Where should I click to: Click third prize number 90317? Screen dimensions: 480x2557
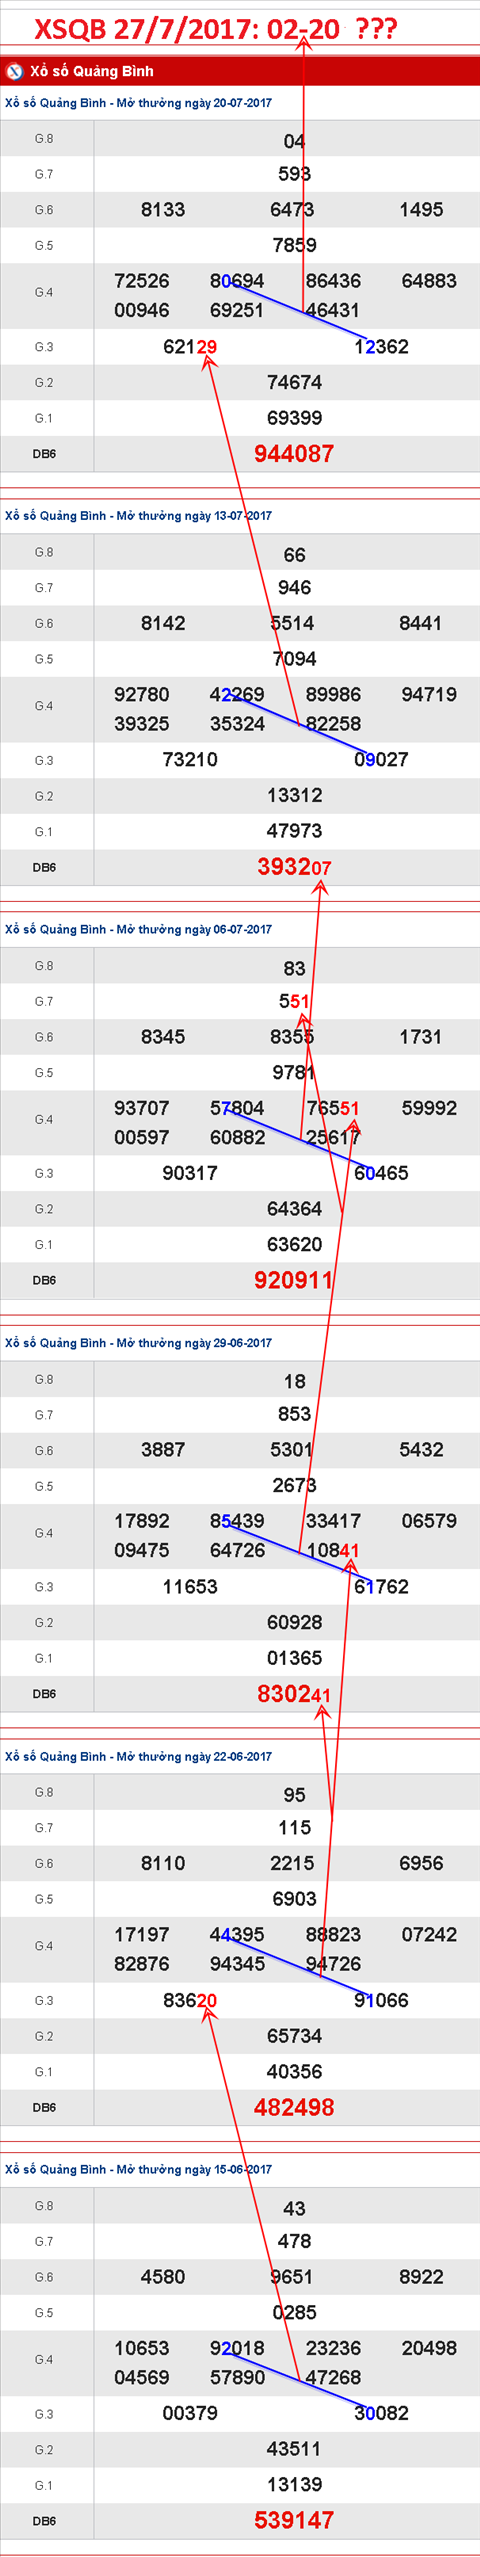tap(190, 1173)
